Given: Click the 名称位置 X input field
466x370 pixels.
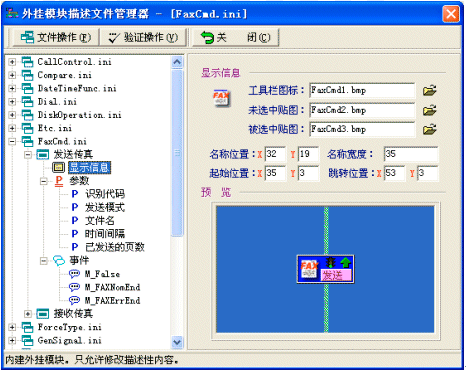Looking at the screenshot, I should [275, 154].
